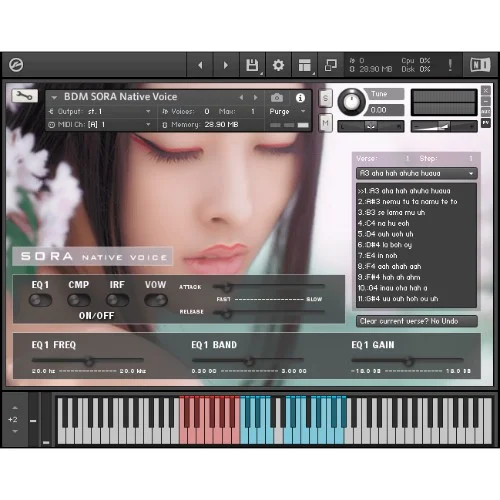Click the pitch wheel strip left of the keyboard
This screenshot has width=500, height=500.
click(x=33, y=419)
